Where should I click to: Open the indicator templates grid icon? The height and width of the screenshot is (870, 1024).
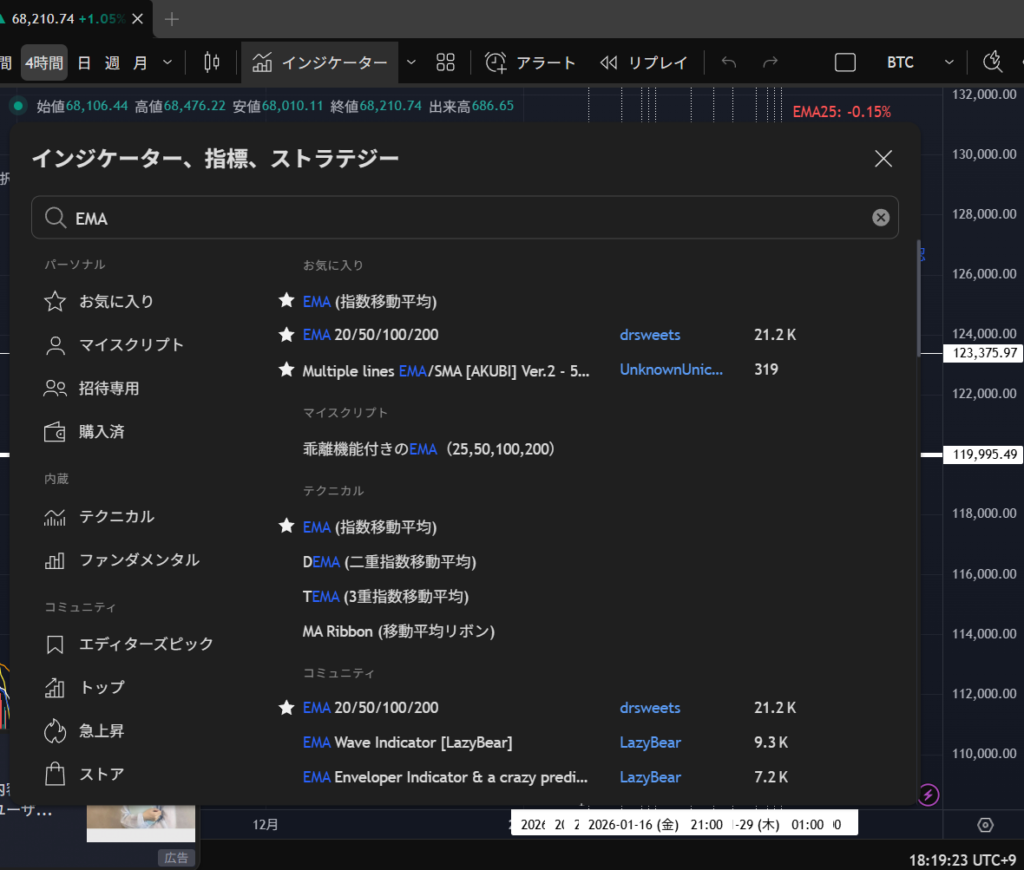(x=446, y=63)
